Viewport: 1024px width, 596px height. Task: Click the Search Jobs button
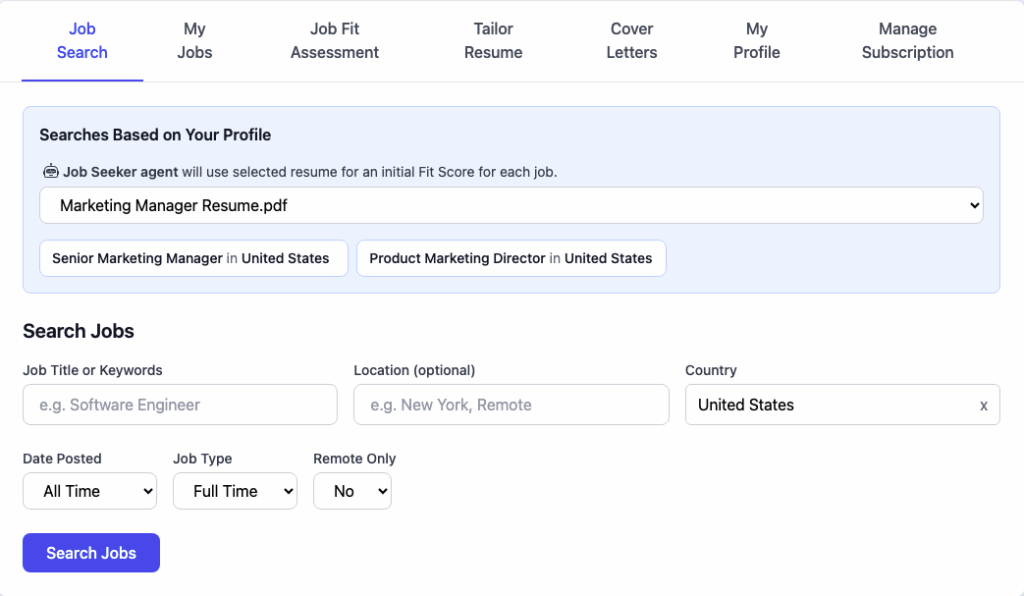pyautogui.click(x=91, y=553)
